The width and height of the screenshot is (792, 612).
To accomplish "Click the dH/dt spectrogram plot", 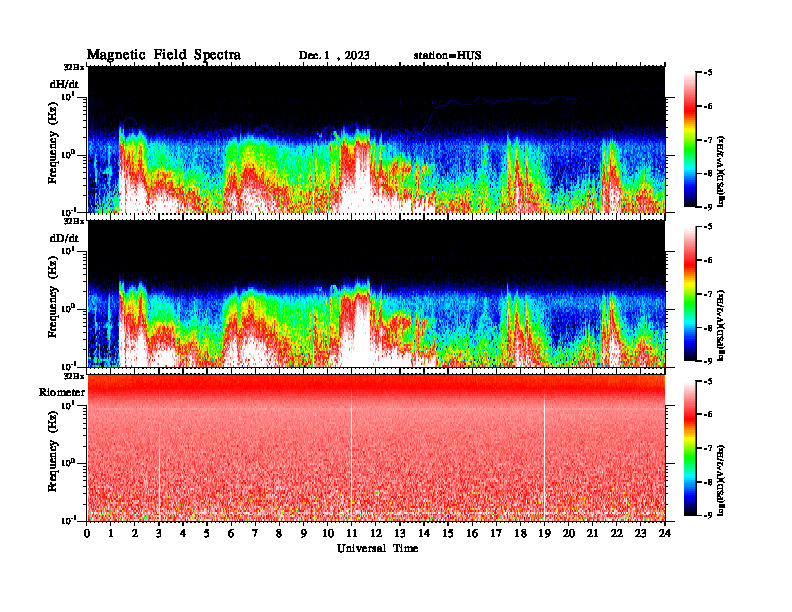I will click(x=376, y=139).
